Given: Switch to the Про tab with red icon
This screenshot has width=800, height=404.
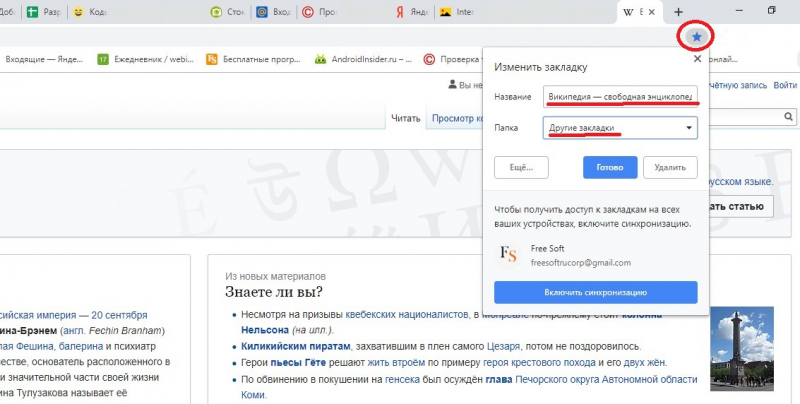Looking at the screenshot, I should (319, 12).
